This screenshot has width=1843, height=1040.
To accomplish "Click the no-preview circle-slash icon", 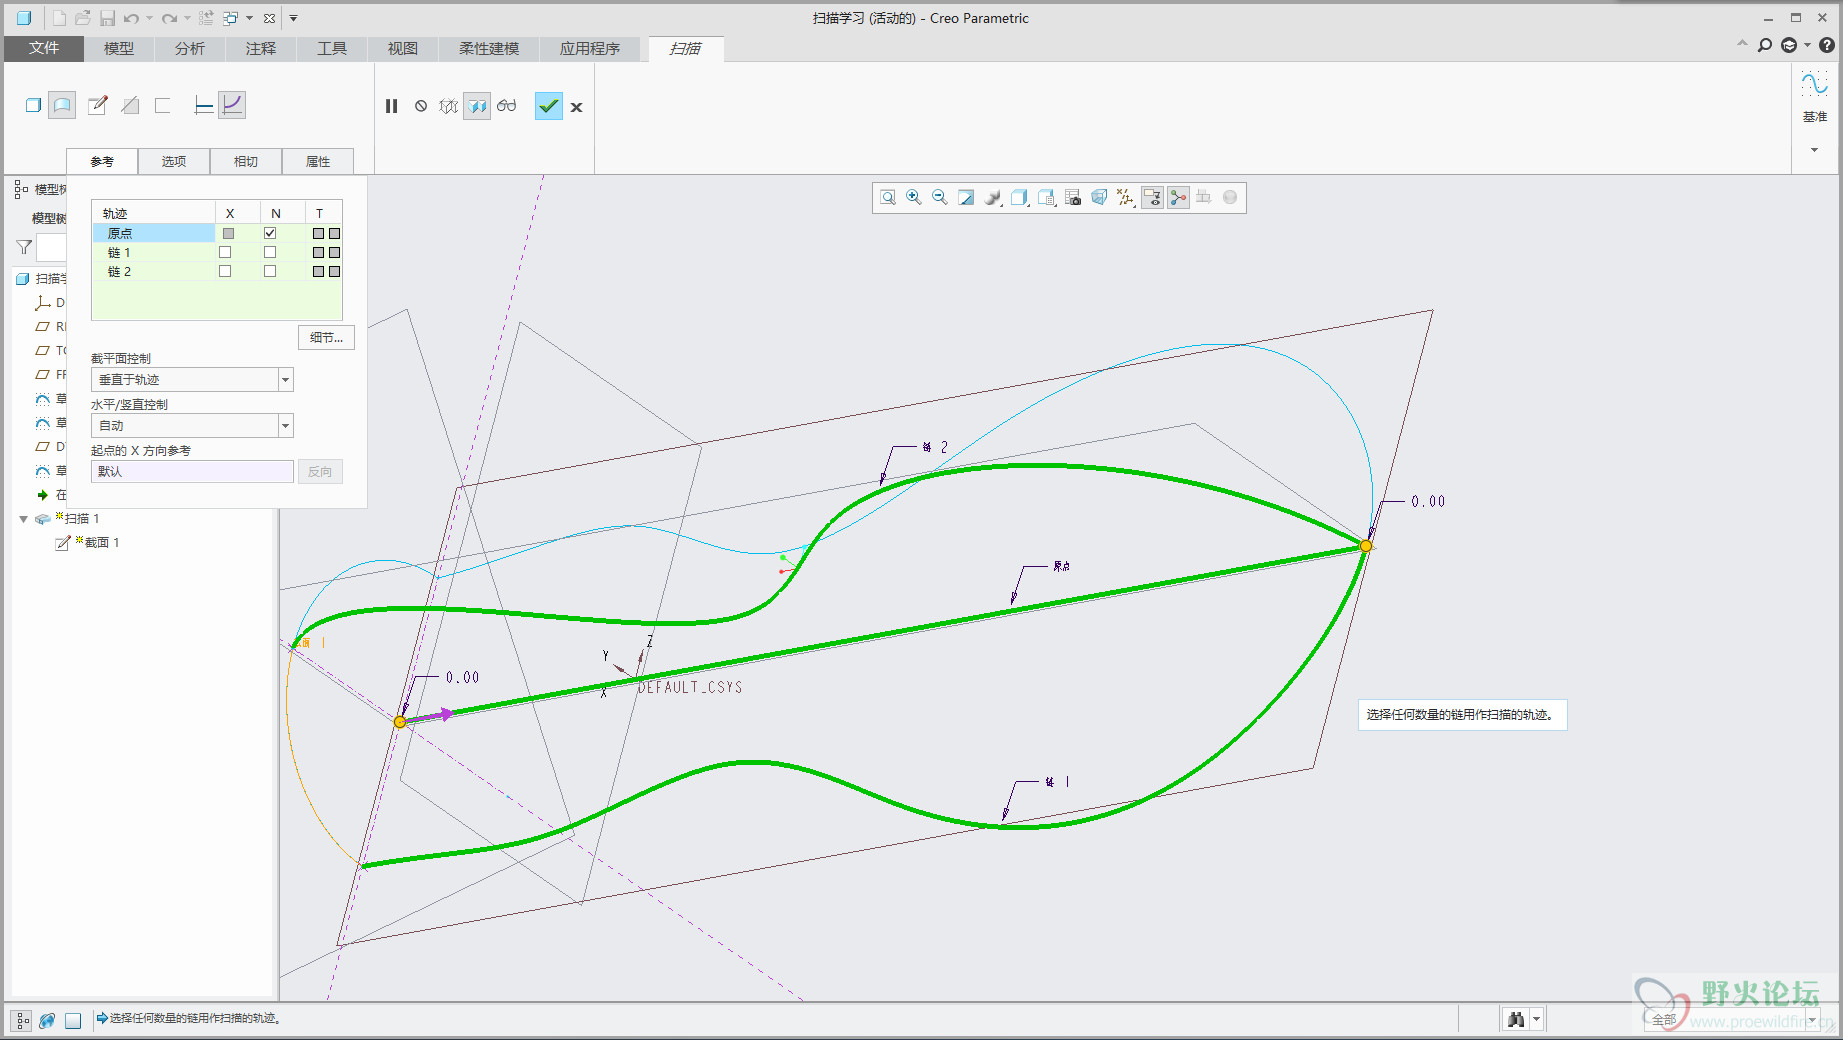I will [x=421, y=106].
